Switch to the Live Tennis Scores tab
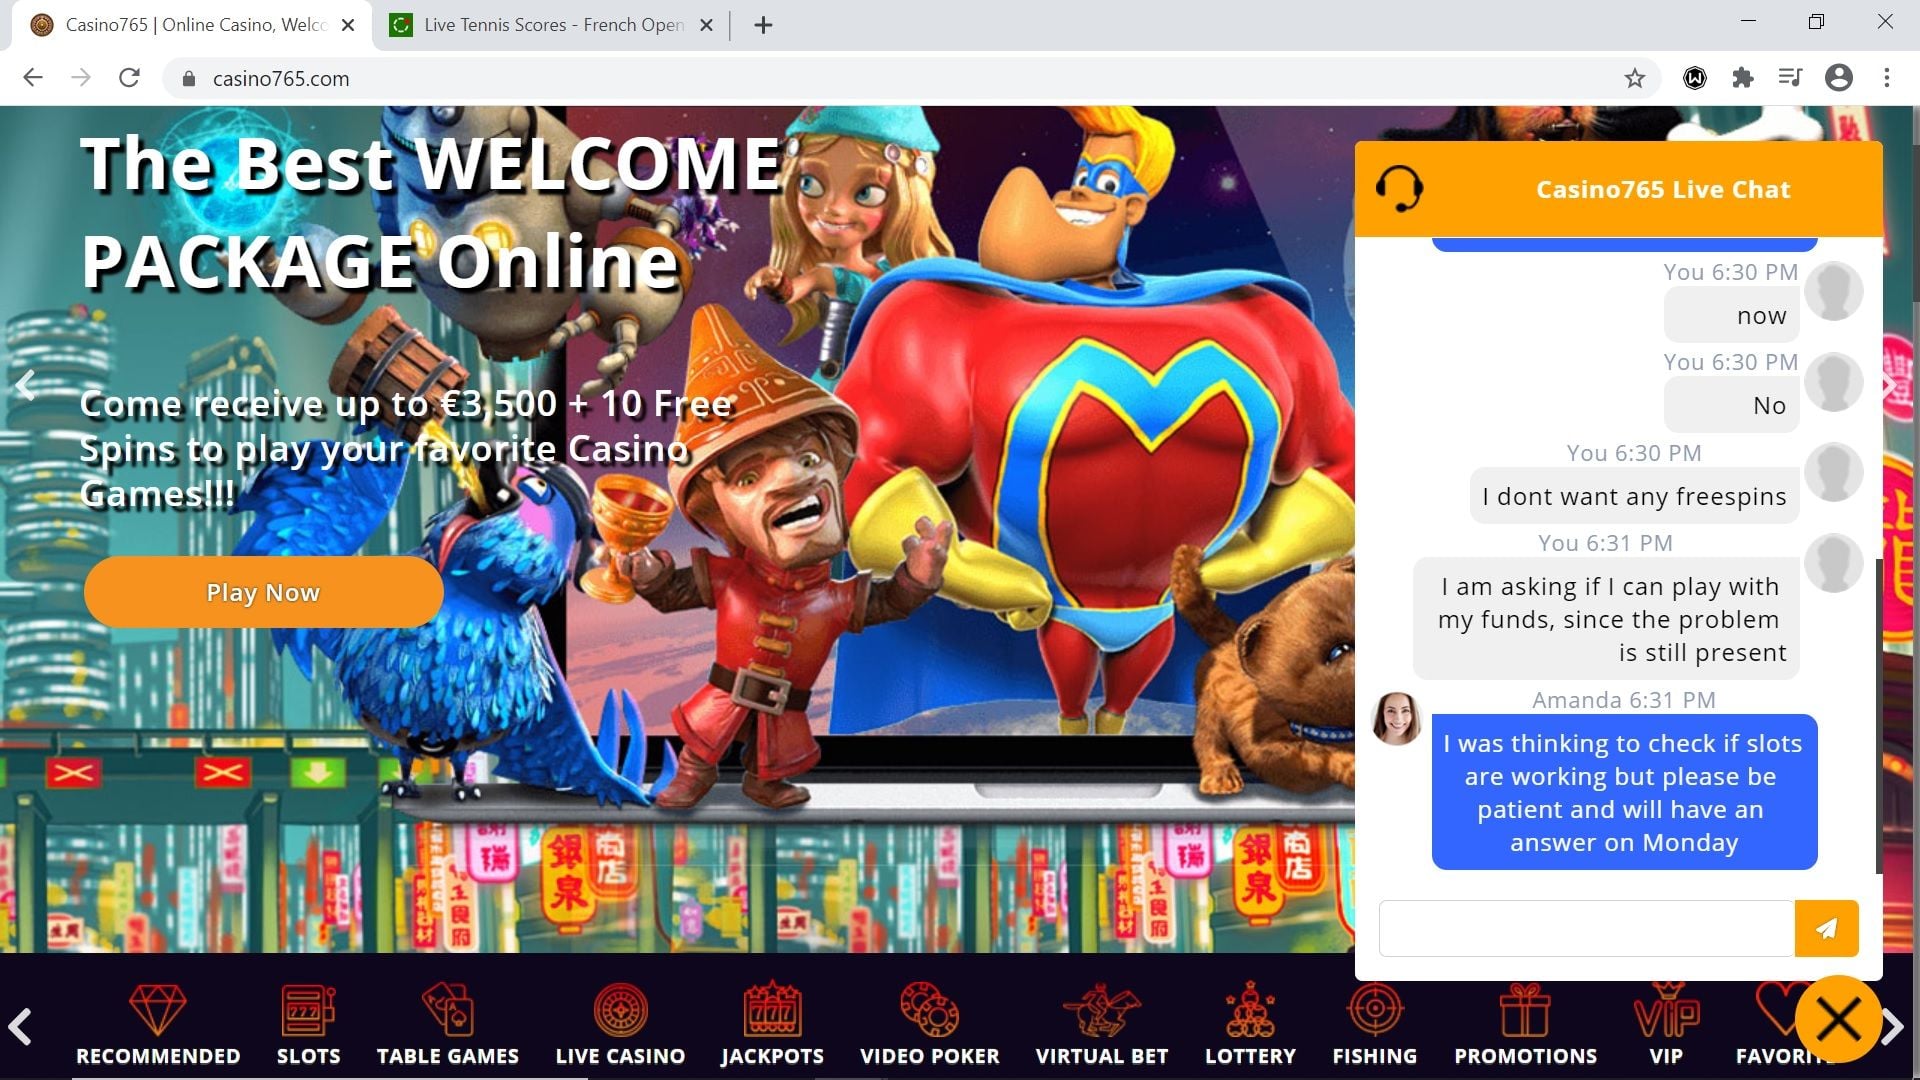 coord(550,25)
